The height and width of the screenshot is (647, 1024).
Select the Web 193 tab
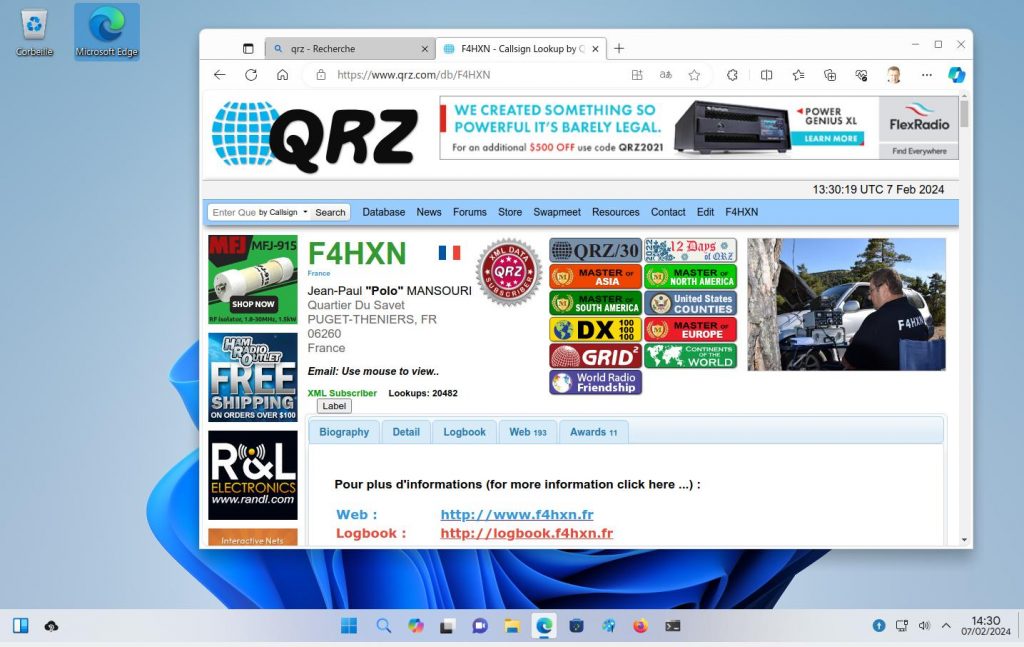coord(528,432)
